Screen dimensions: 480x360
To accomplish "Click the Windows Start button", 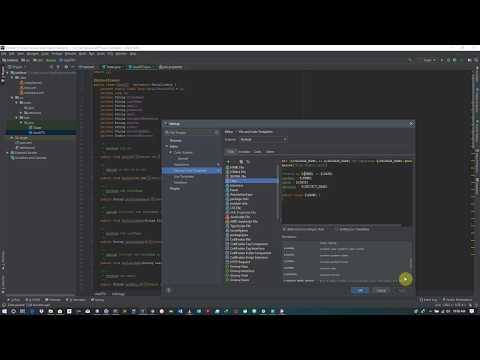I will [4, 311].
